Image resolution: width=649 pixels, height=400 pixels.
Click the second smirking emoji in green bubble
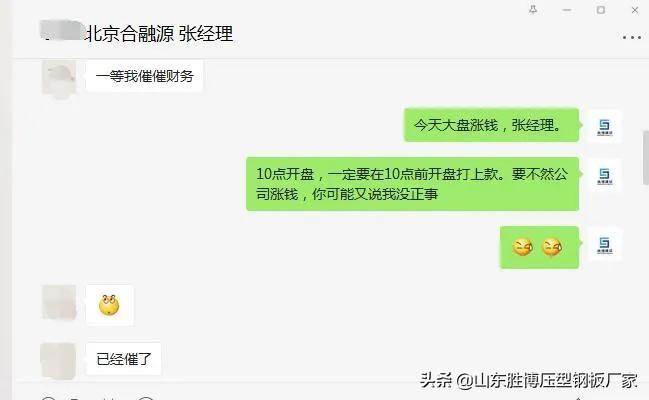pos(552,247)
